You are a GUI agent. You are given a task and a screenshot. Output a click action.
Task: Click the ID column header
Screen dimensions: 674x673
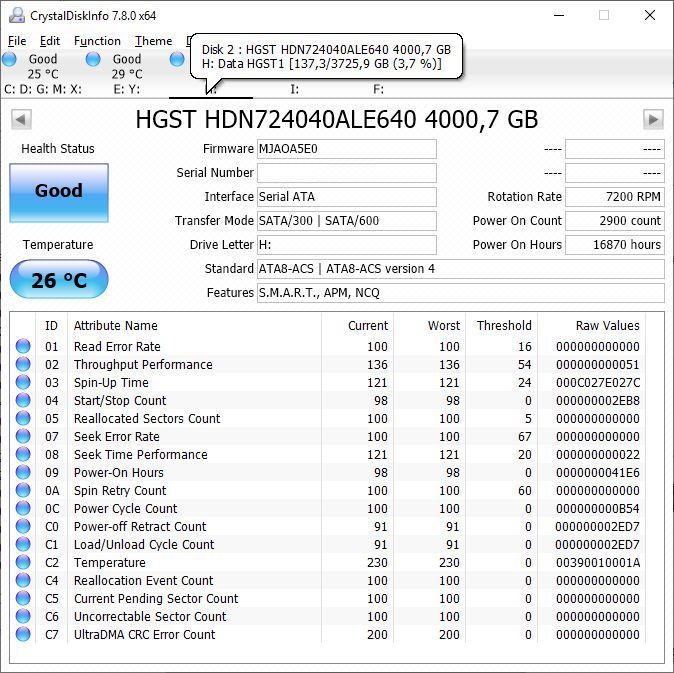pos(51,326)
